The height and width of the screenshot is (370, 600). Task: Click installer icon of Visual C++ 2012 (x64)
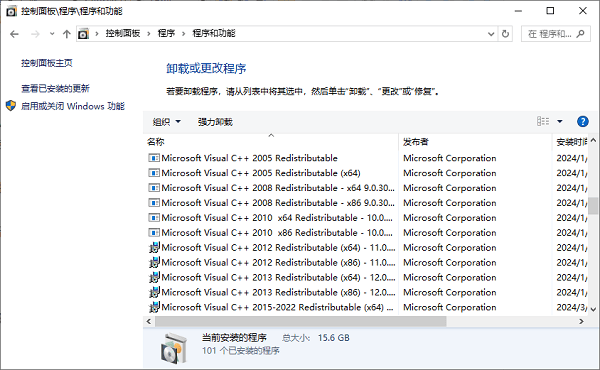(154, 248)
